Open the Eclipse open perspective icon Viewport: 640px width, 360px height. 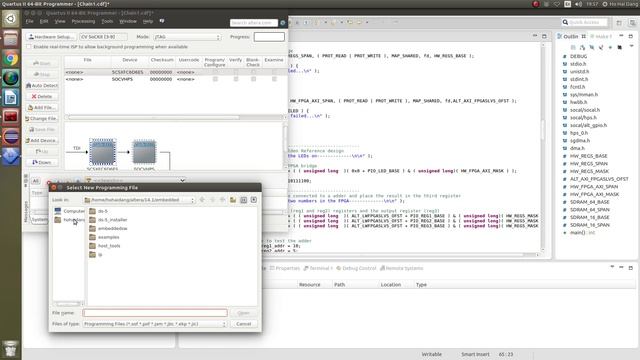coord(619,22)
